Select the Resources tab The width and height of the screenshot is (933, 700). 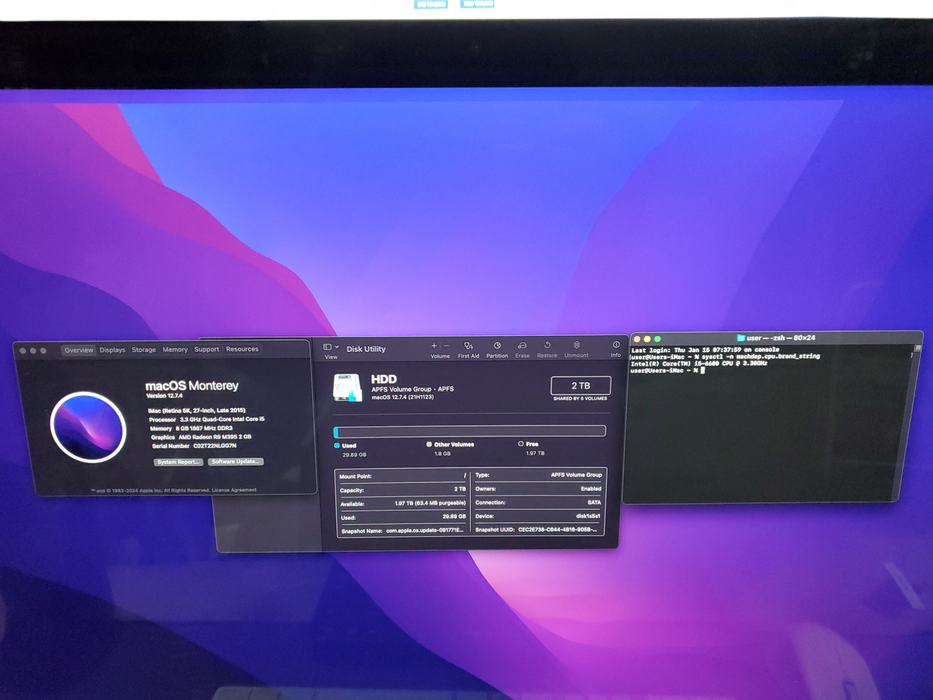point(242,349)
